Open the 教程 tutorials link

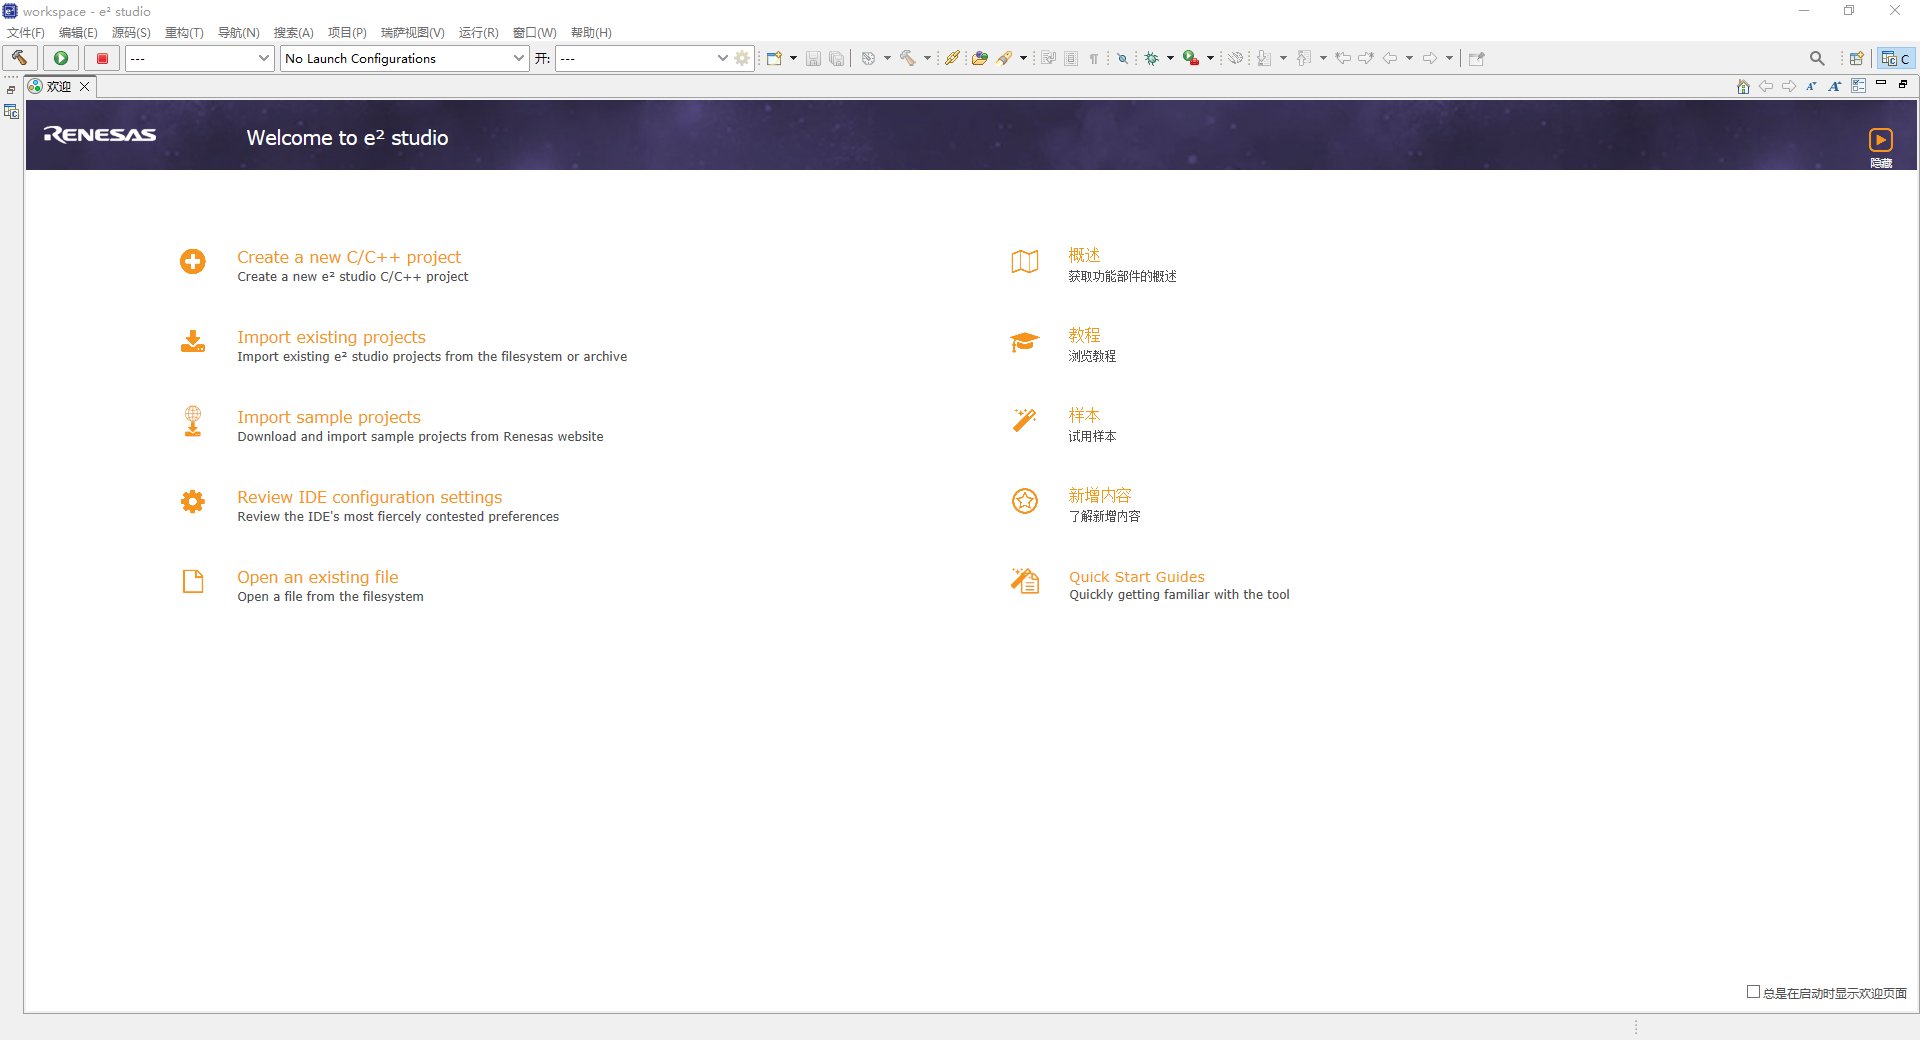pos(1084,335)
